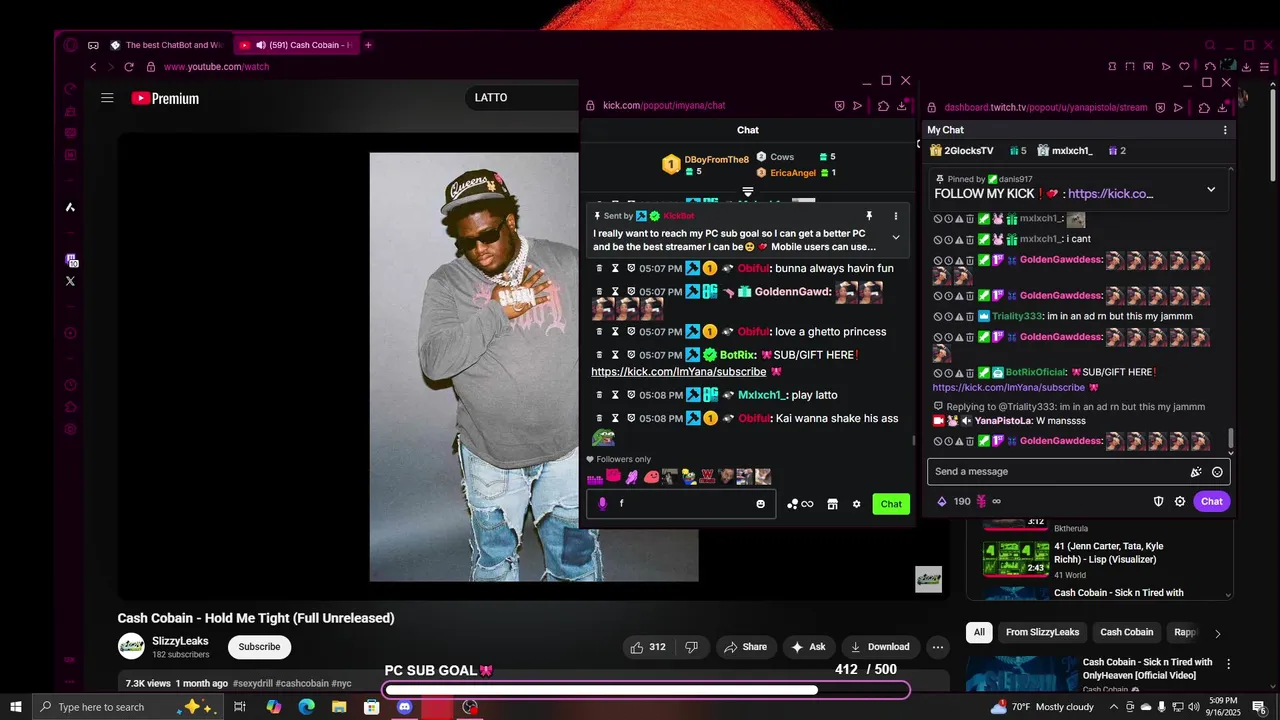This screenshot has height=720, width=1280.
Task: Toggle voice input mic in Kick chat
Action: click(602, 504)
